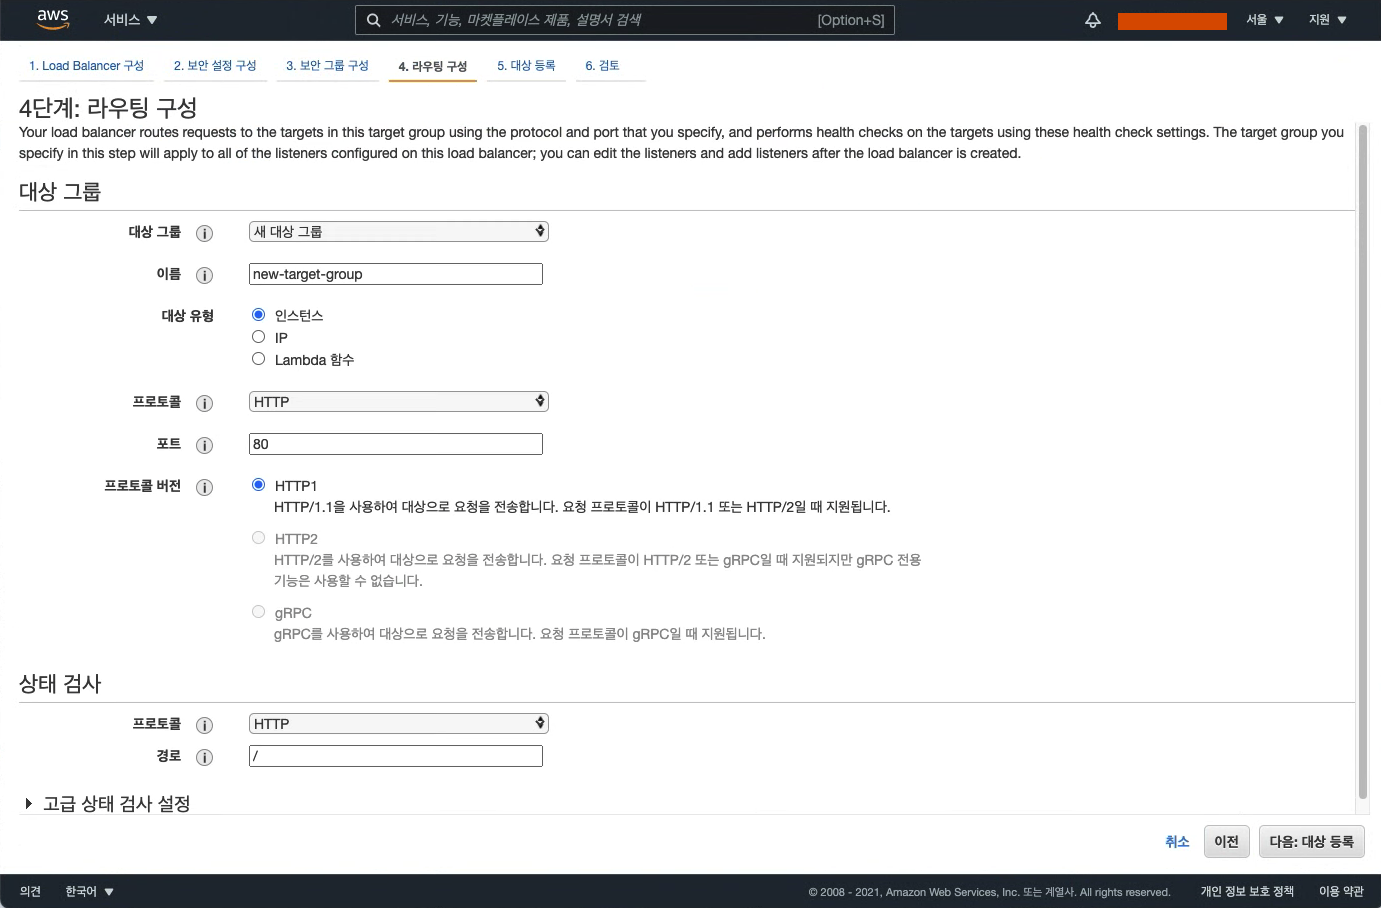Open the 의견 feedback link
The width and height of the screenshot is (1381, 908).
tap(30, 891)
